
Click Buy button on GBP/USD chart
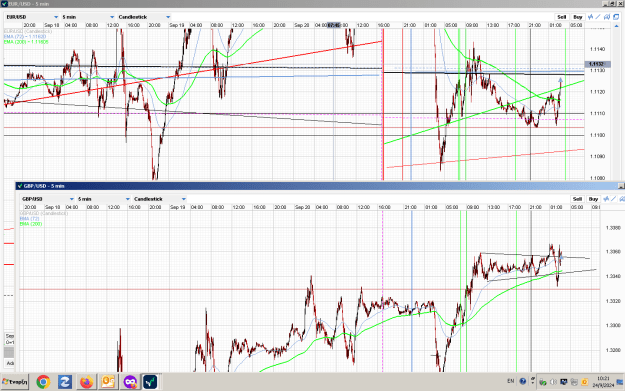coord(594,198)
